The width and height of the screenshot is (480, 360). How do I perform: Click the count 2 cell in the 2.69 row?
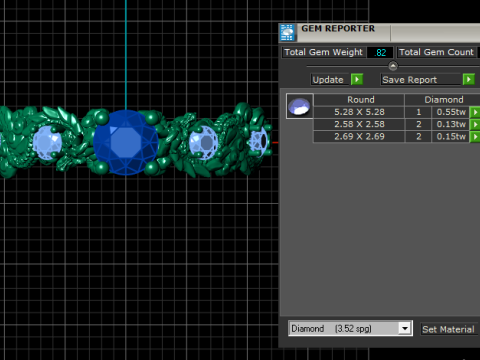click(x=418, y=137)
